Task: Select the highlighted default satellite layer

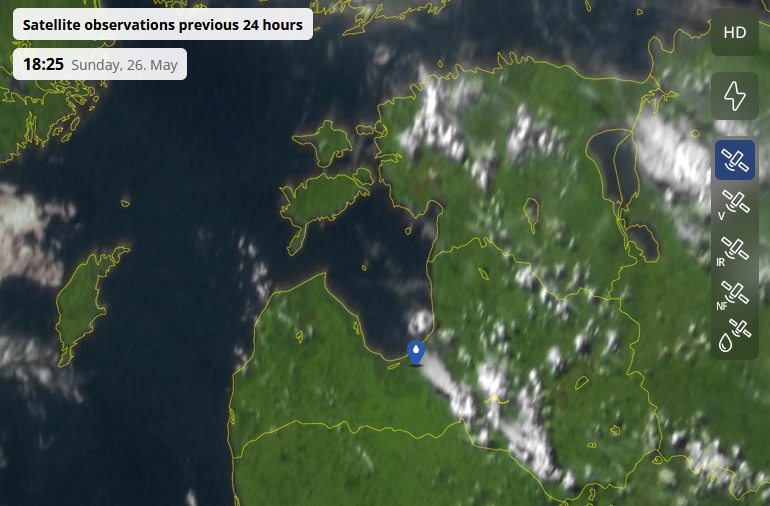Action: pos(735,160)
